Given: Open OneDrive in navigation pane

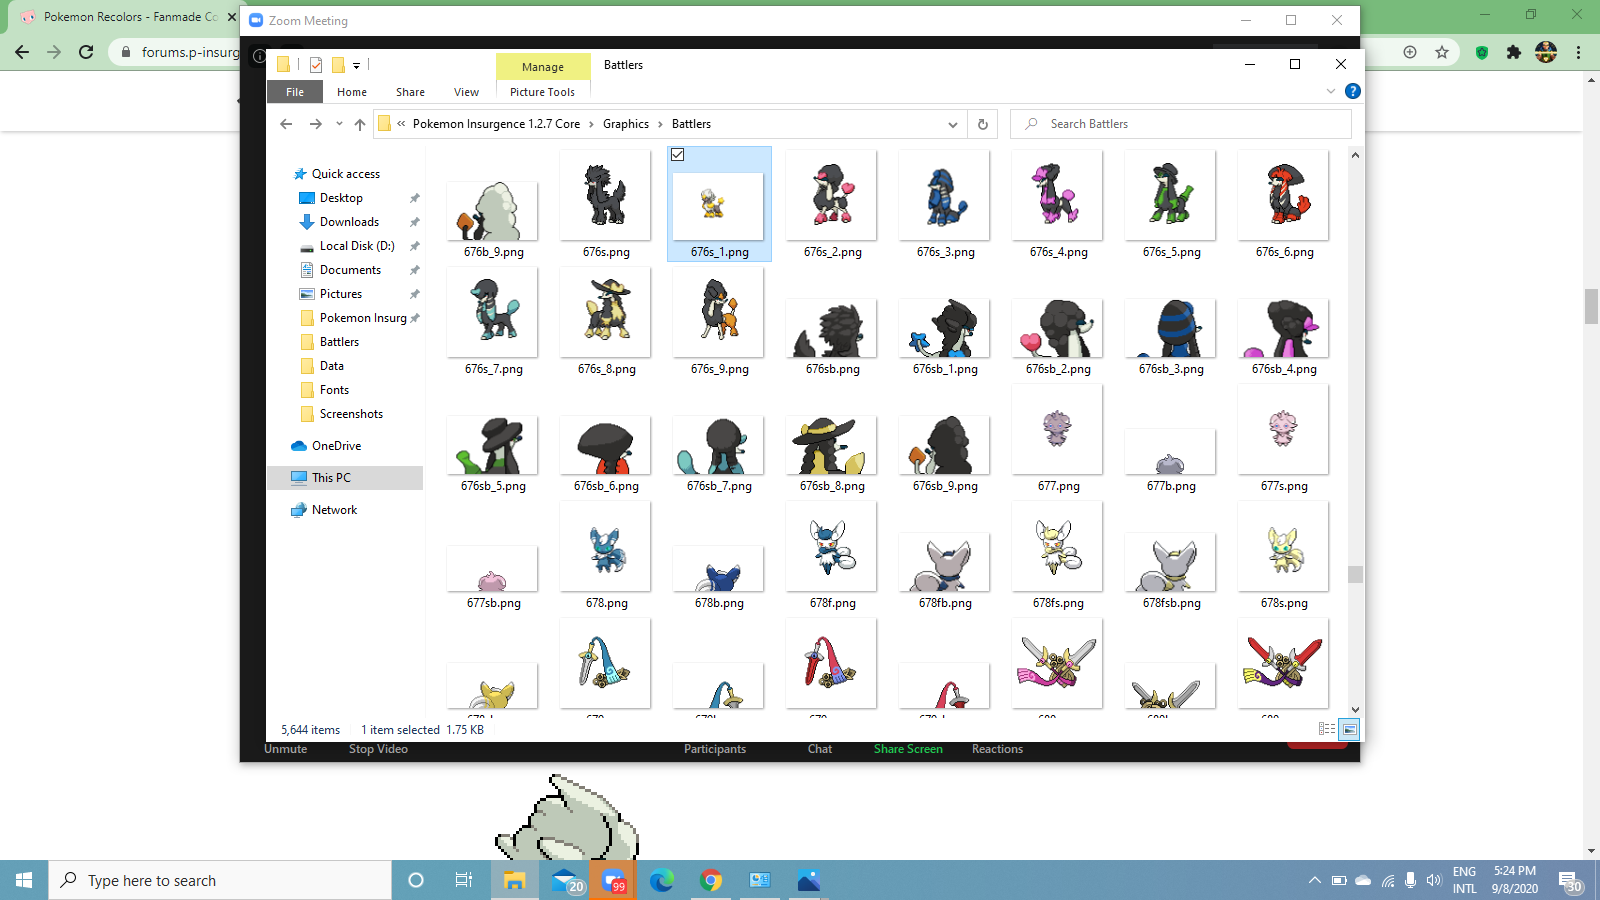Looking at the screenshot, I should click(336, 446).
